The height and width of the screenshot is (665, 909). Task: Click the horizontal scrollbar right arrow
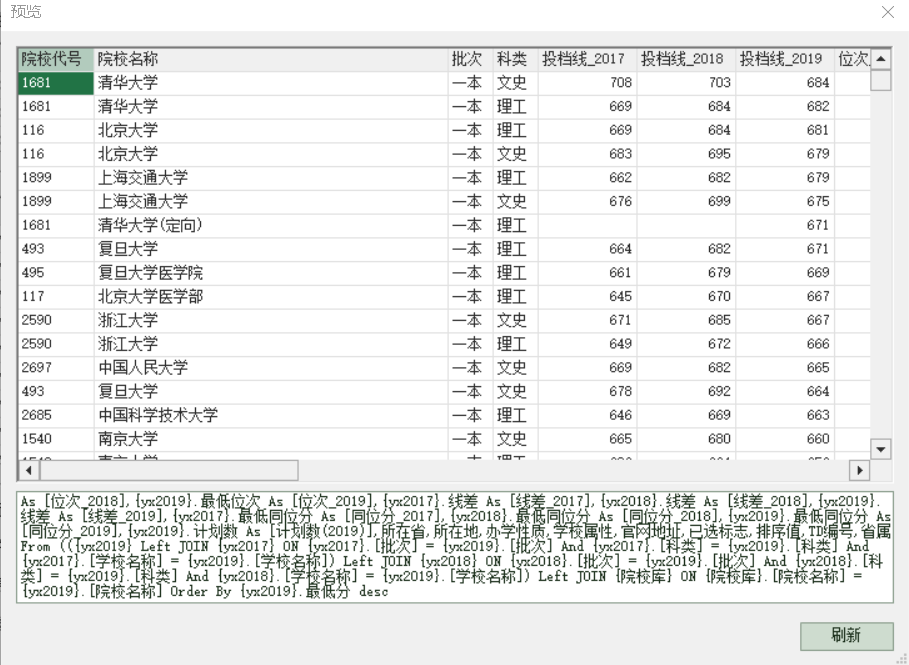[x=859, y=470]
